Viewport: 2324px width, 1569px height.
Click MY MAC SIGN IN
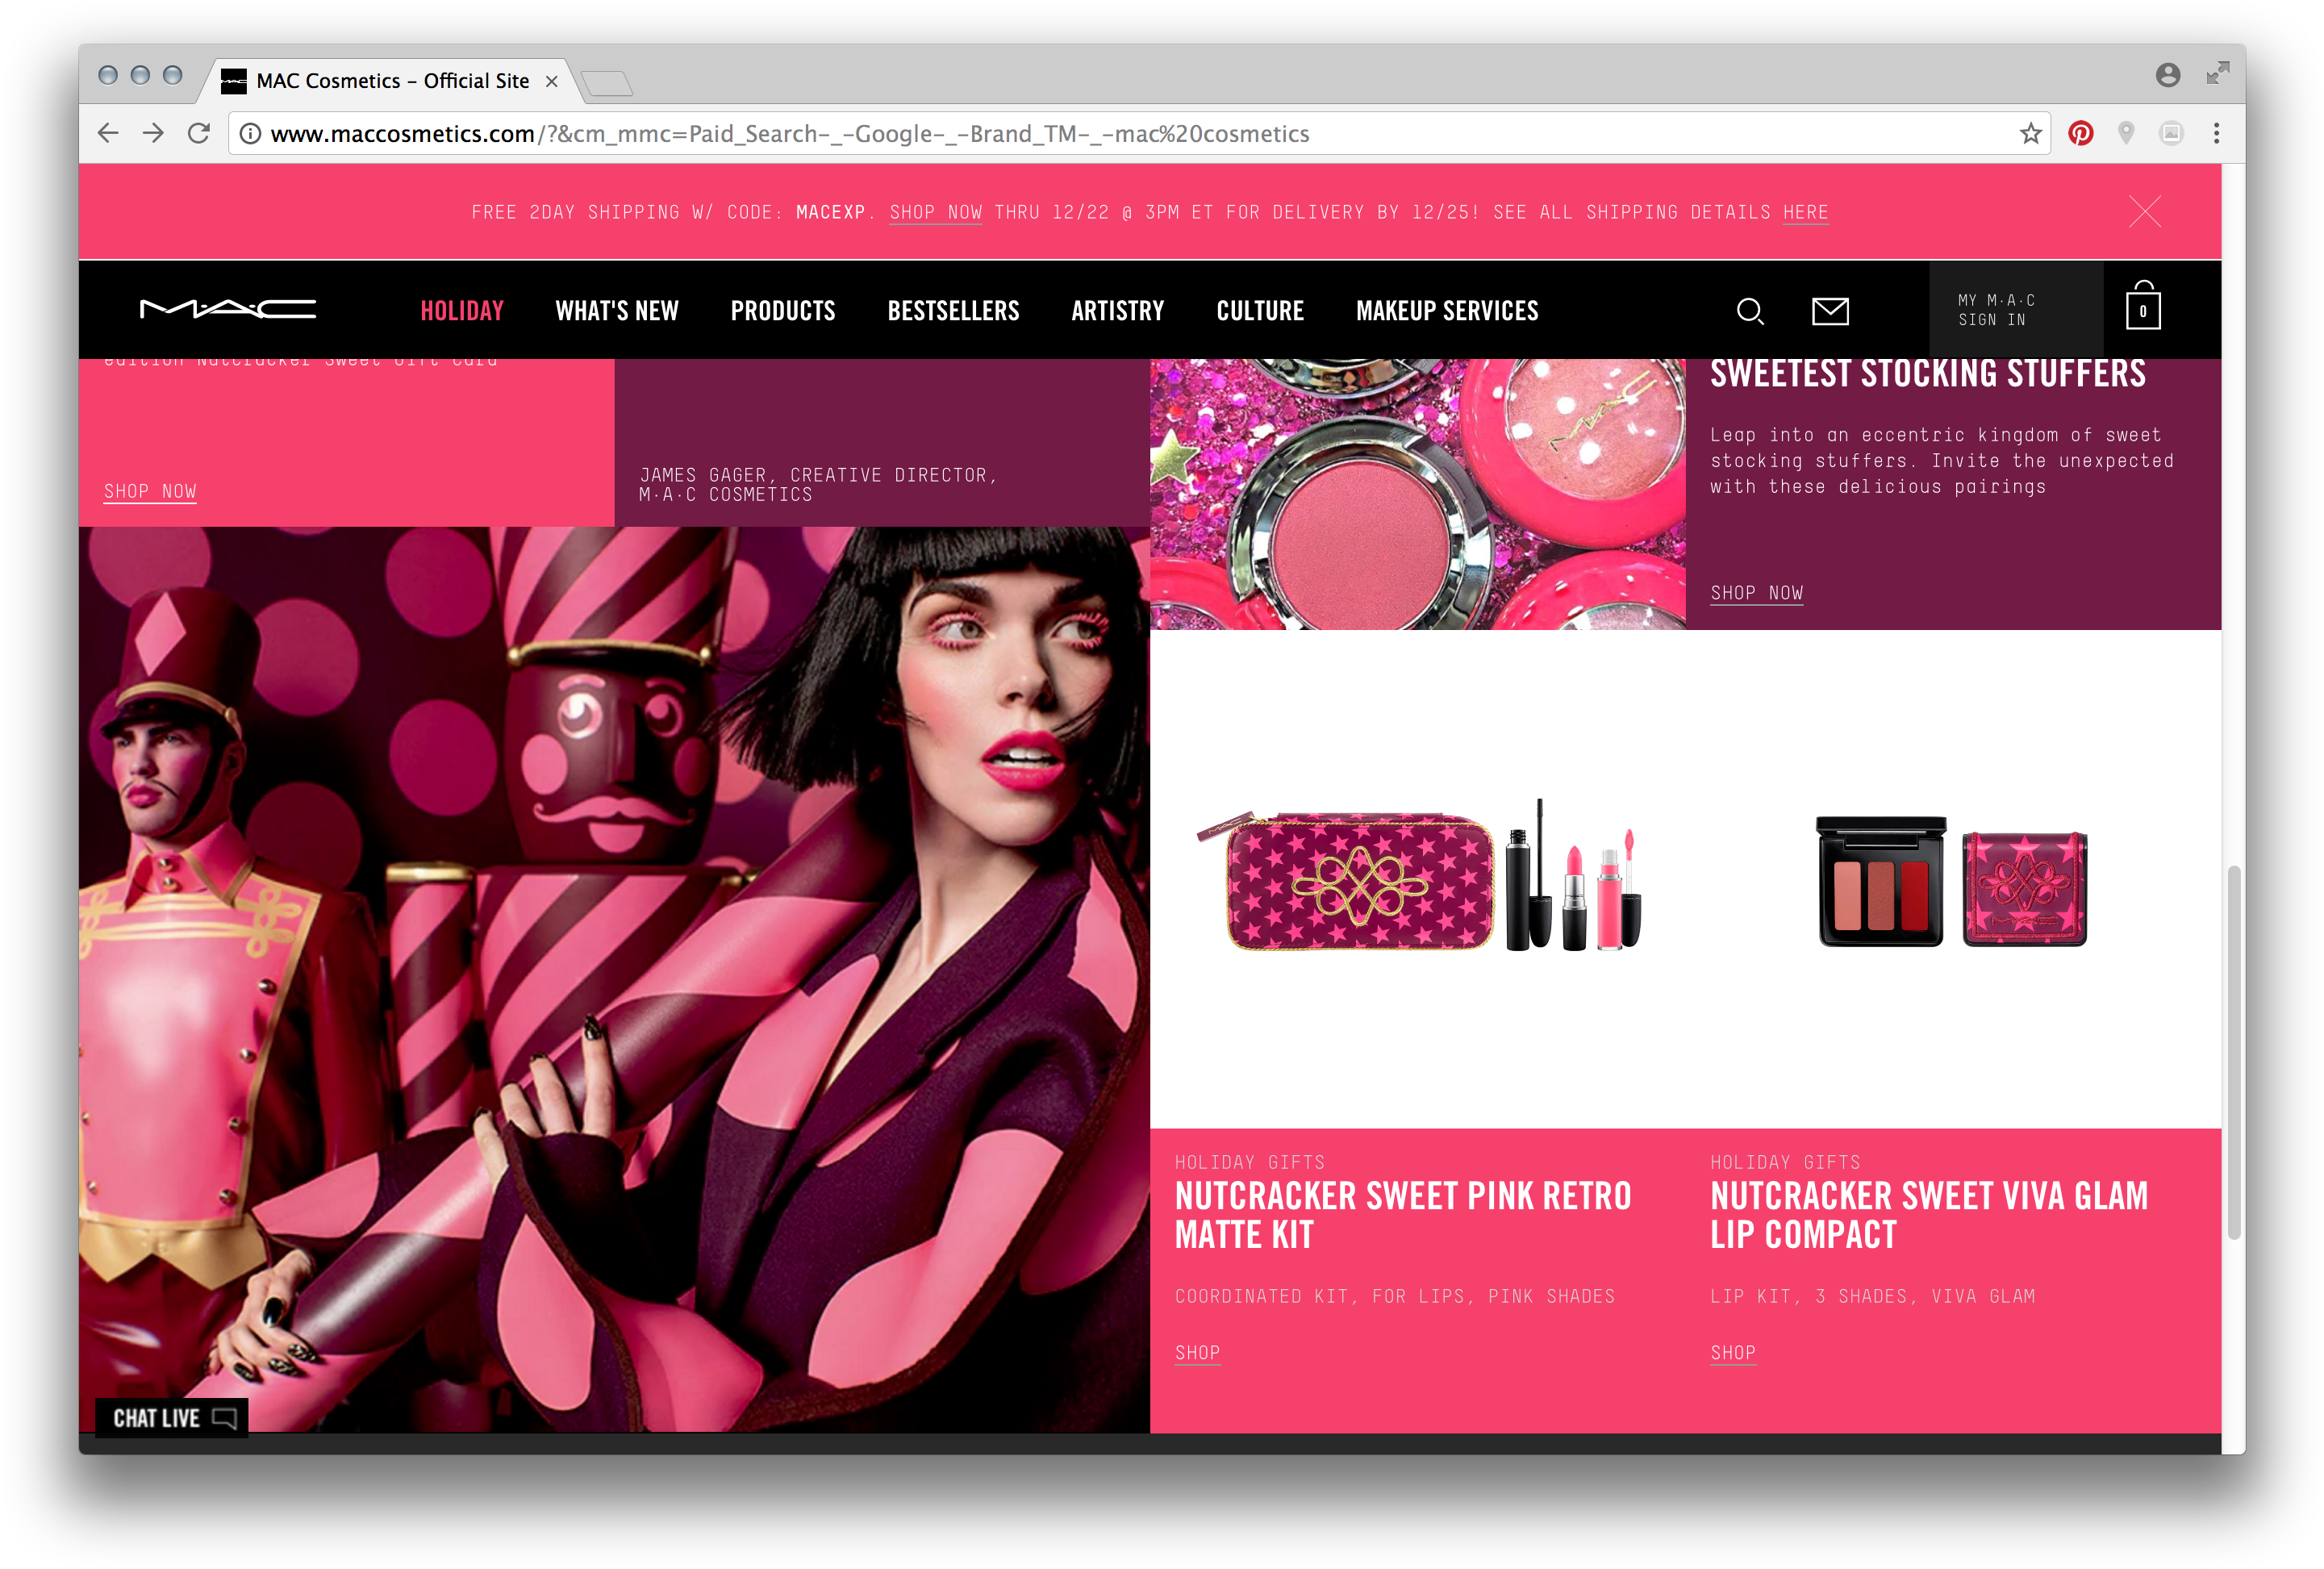tap(2000, 310)
